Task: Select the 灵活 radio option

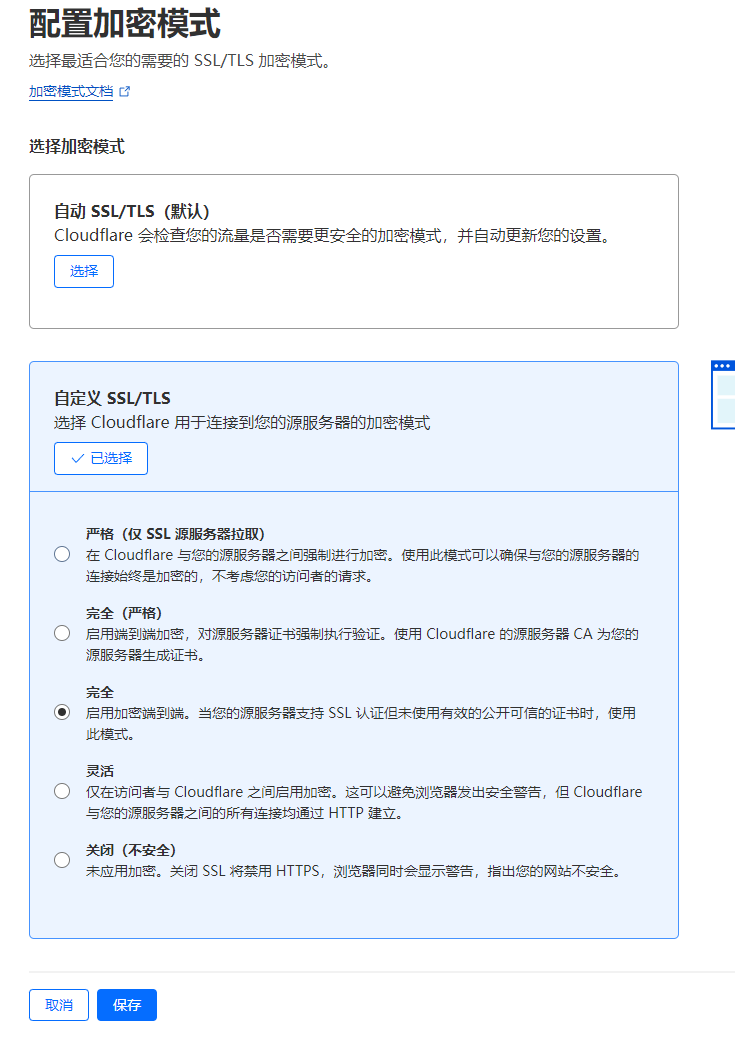Action: pyautogui.click(x=62, y=791)
